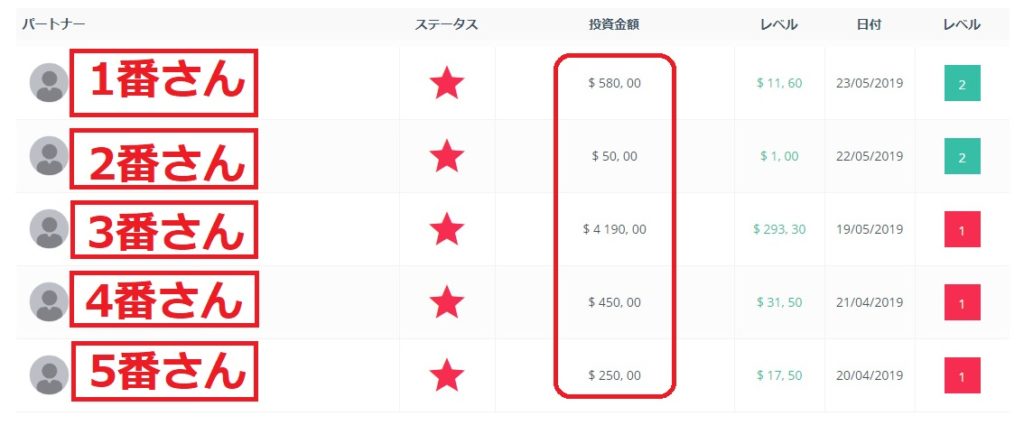
Task: Click the avatar icon of 4番さん
Action: coord(49,302)
